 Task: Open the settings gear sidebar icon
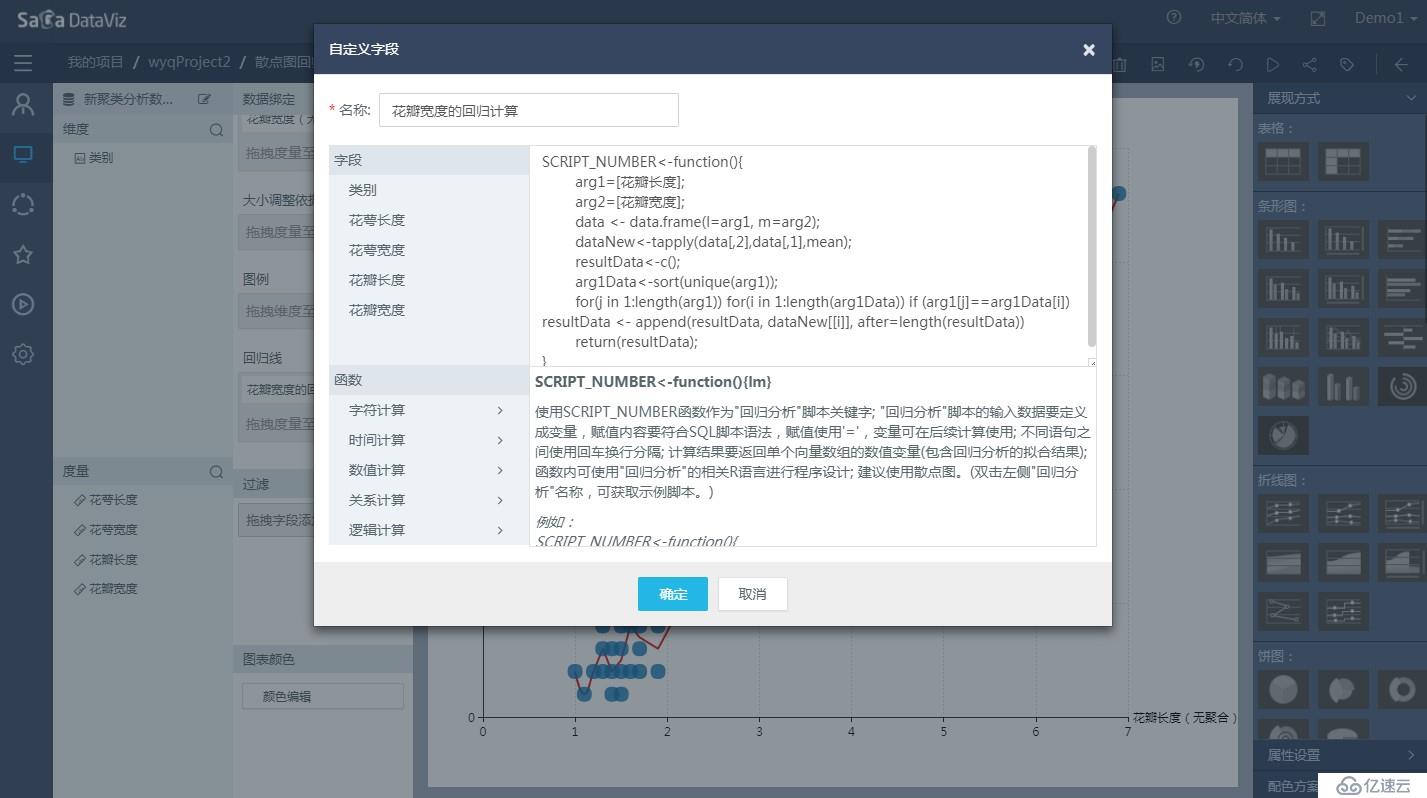[23, 354]
